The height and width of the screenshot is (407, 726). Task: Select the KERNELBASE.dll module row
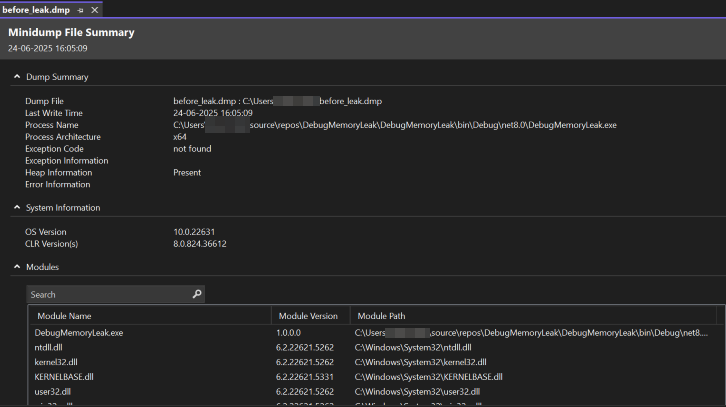point(64,377)
